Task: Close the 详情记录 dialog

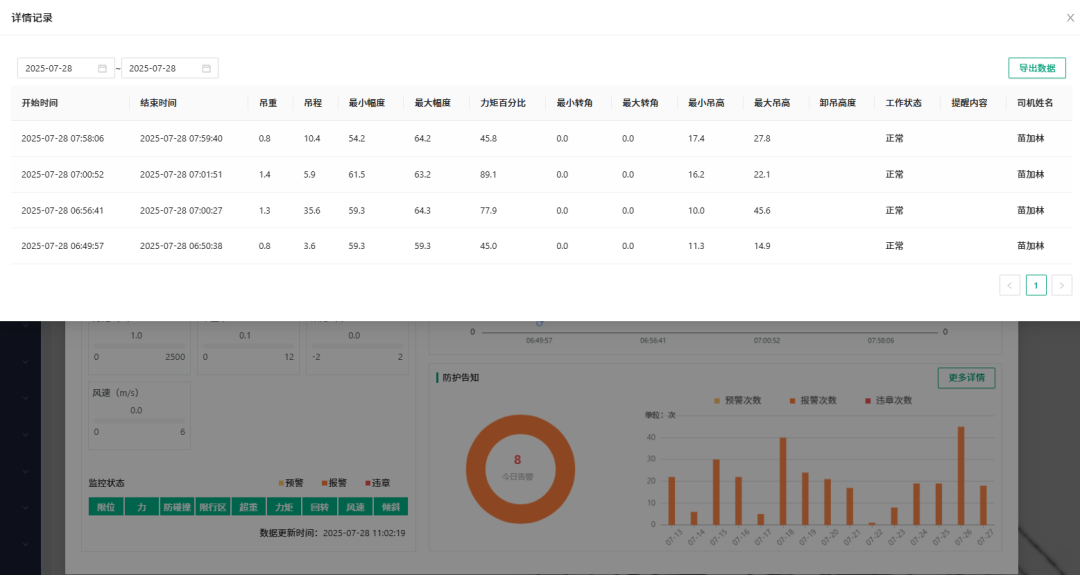Action: (x=1070, y=18)
